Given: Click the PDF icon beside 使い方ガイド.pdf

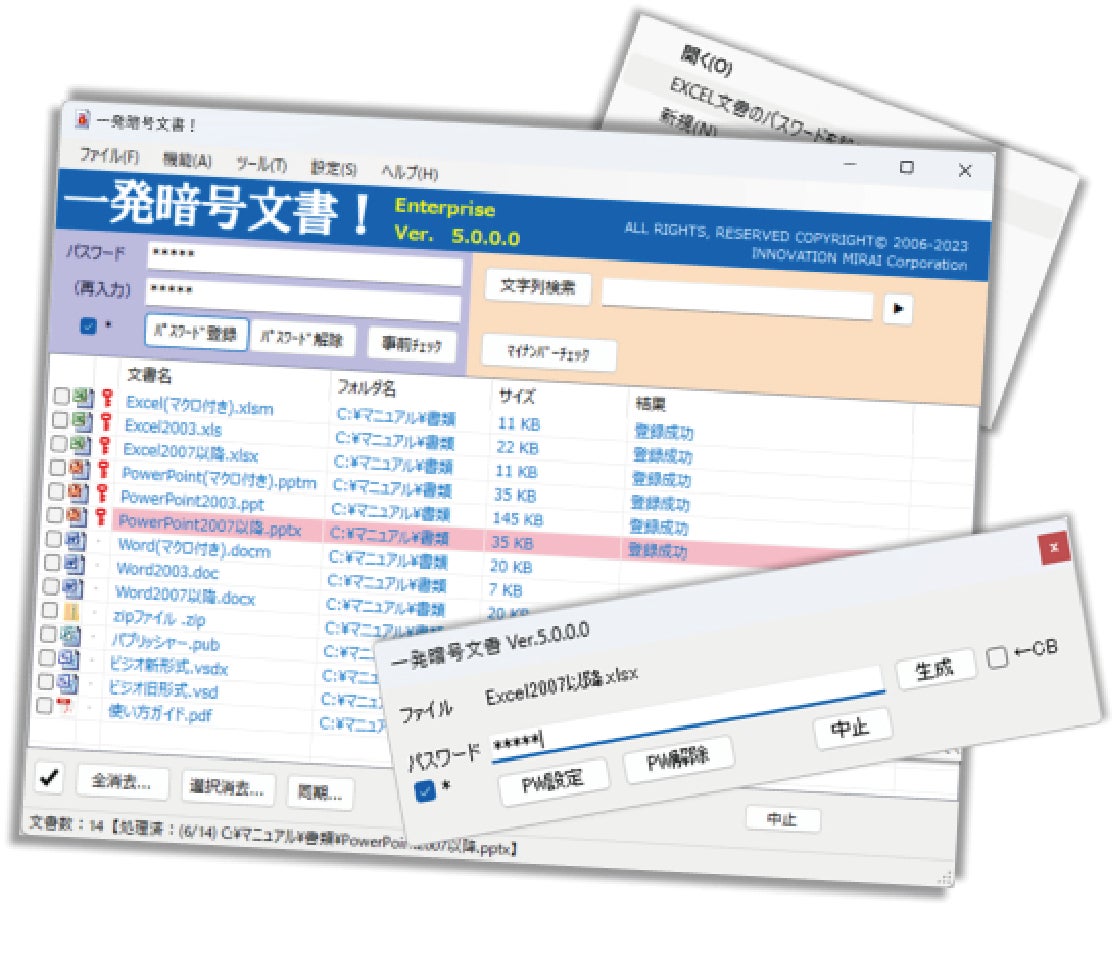Looking at the screenshot, I should pyautogui.click(x=66, y=707).
